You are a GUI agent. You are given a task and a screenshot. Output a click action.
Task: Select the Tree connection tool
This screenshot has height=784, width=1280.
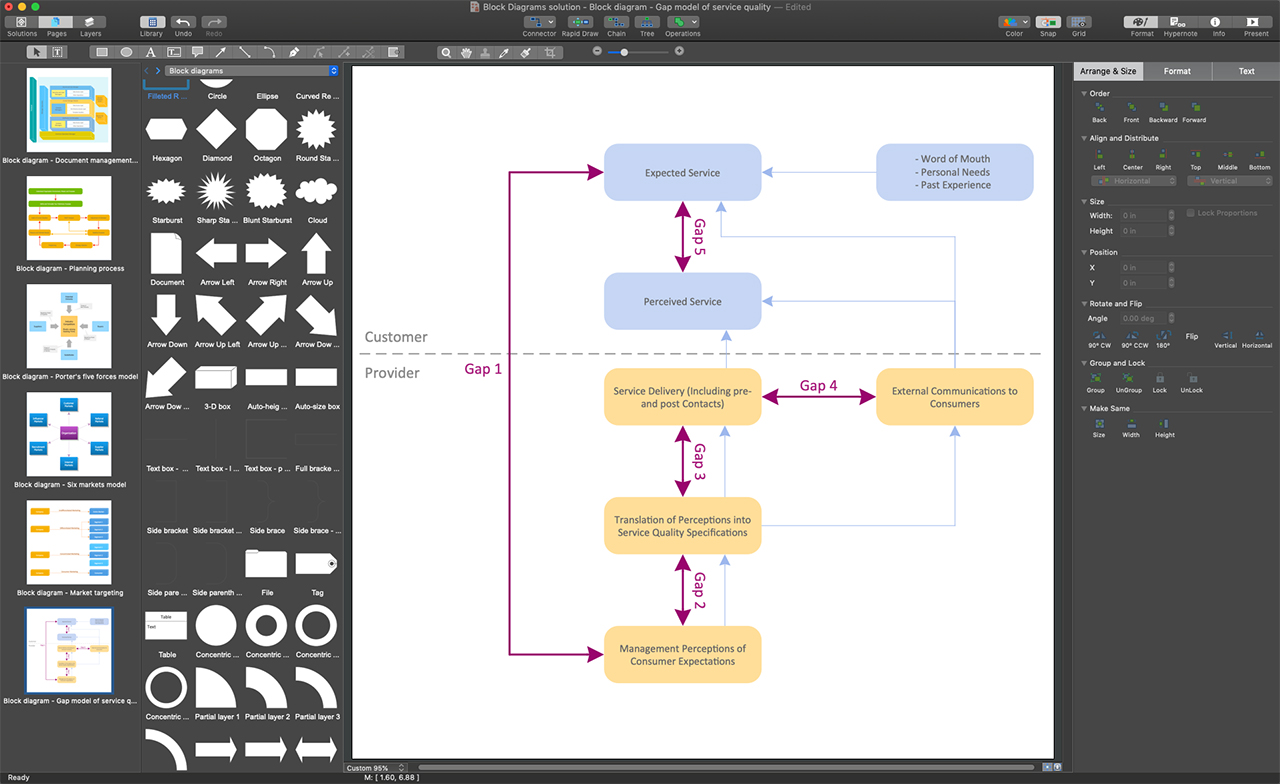pos(647,21)
